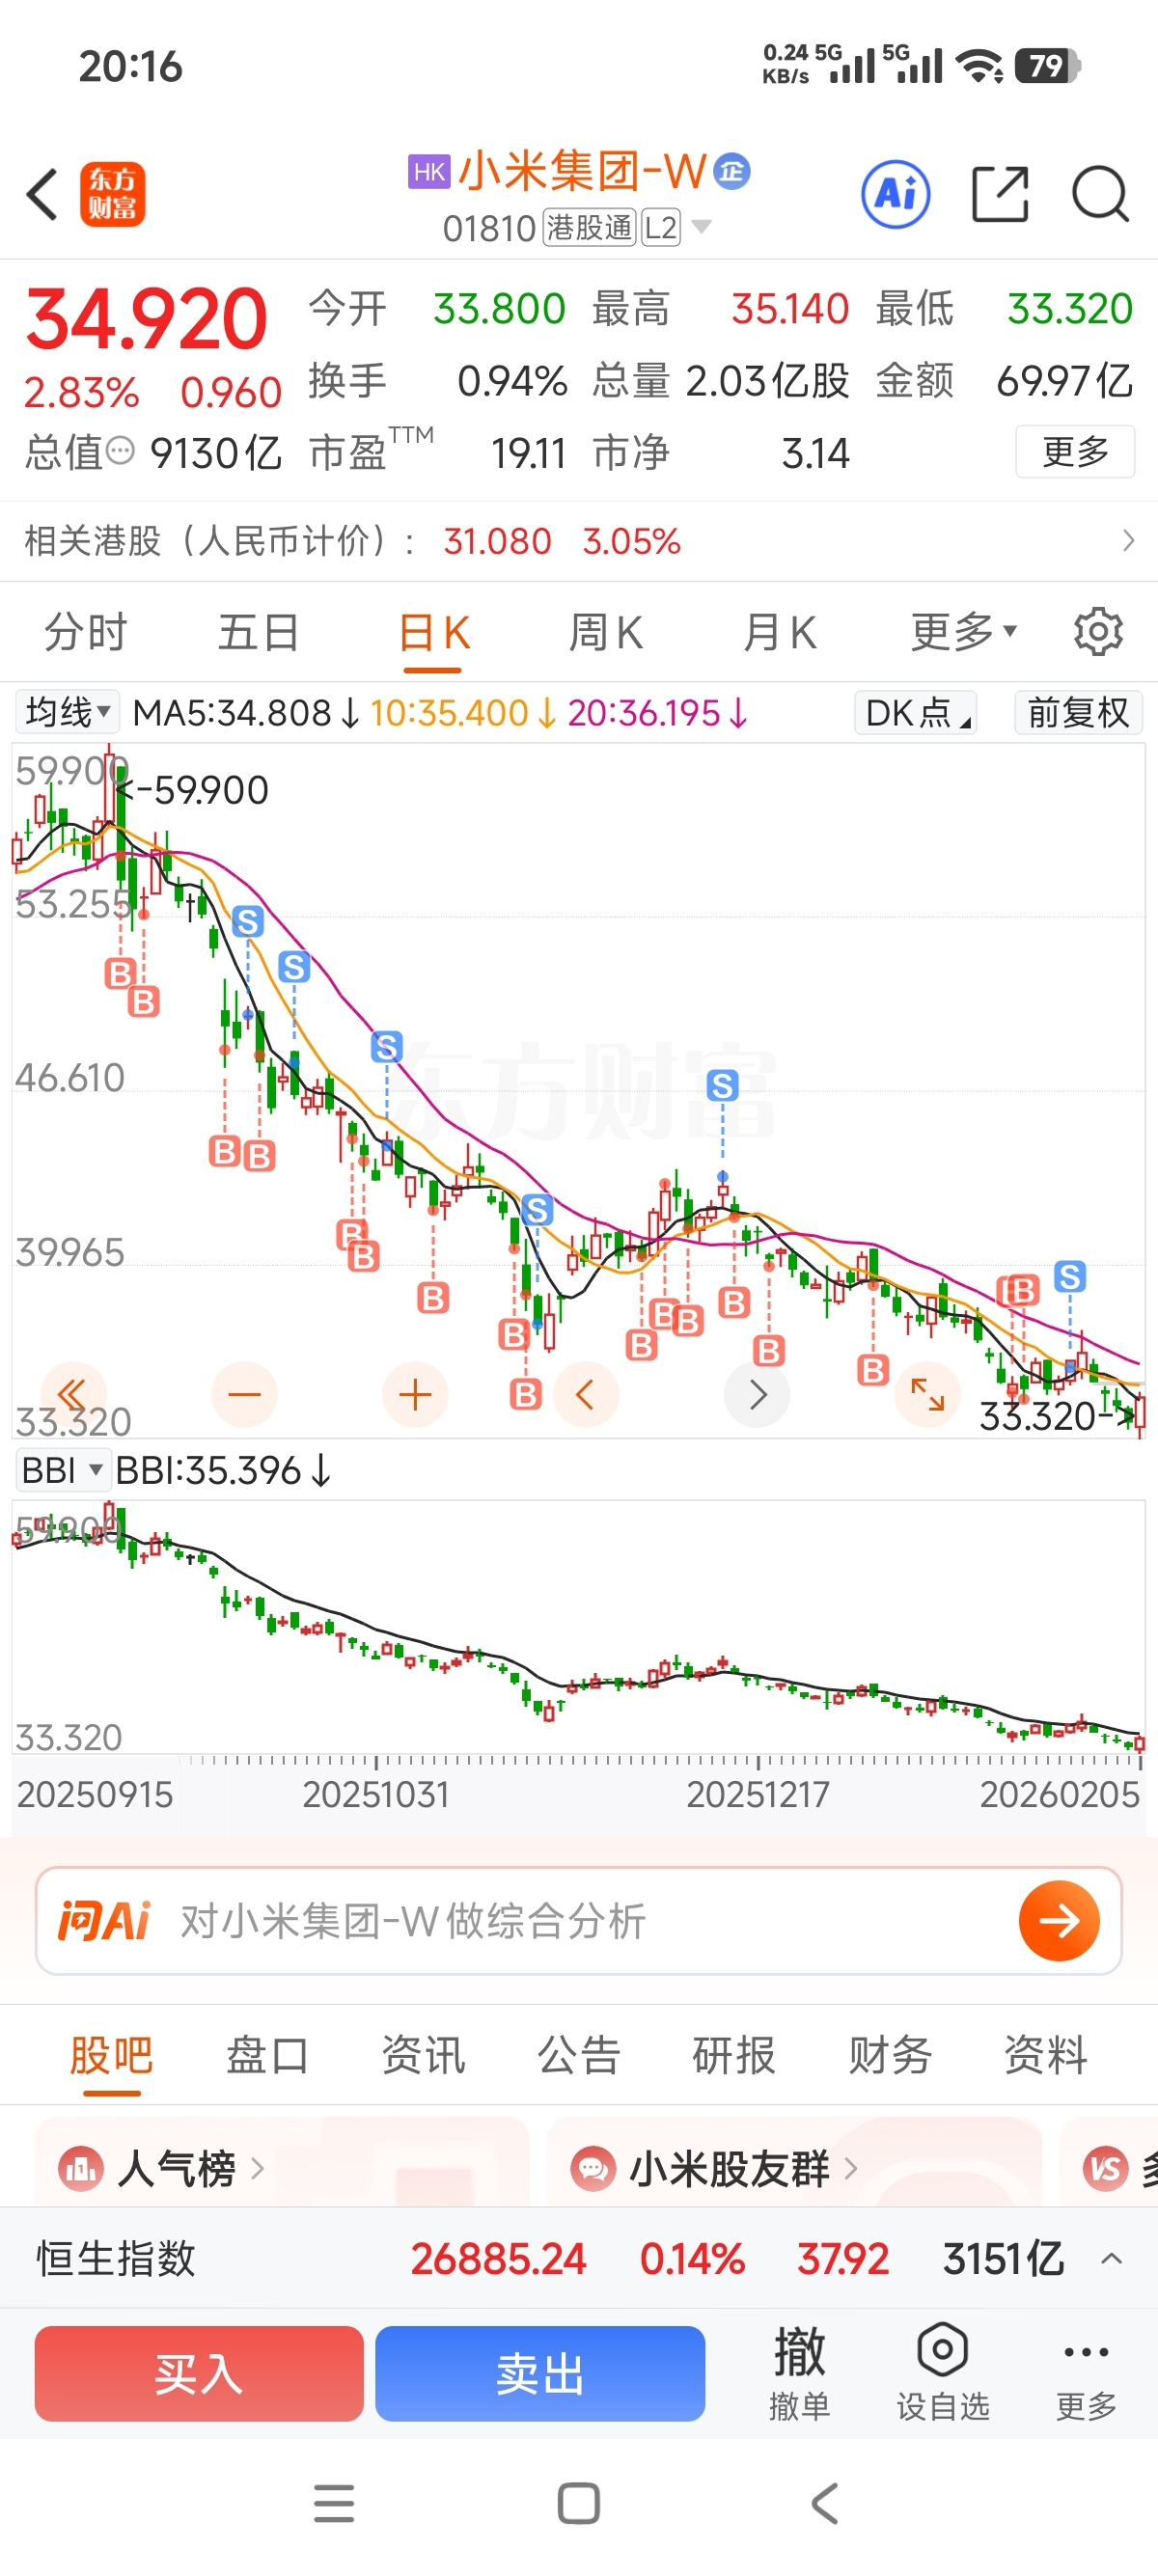Tap the blue 卖出 sell button

[540, 2372]
